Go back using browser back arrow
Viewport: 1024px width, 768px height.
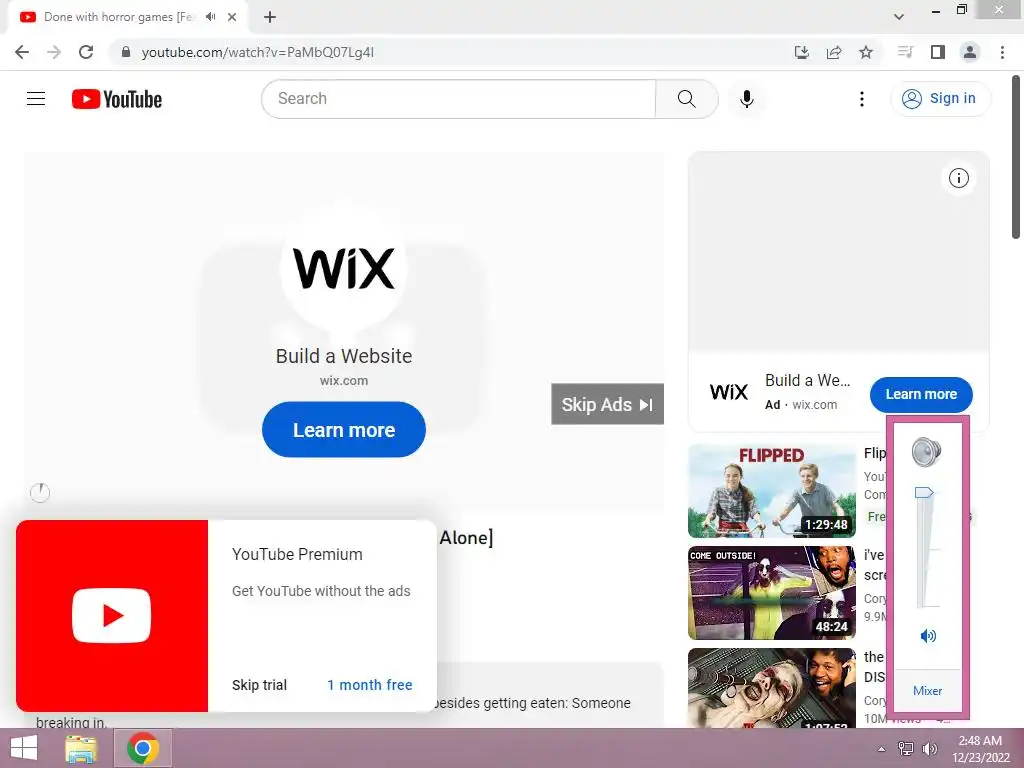22,52
